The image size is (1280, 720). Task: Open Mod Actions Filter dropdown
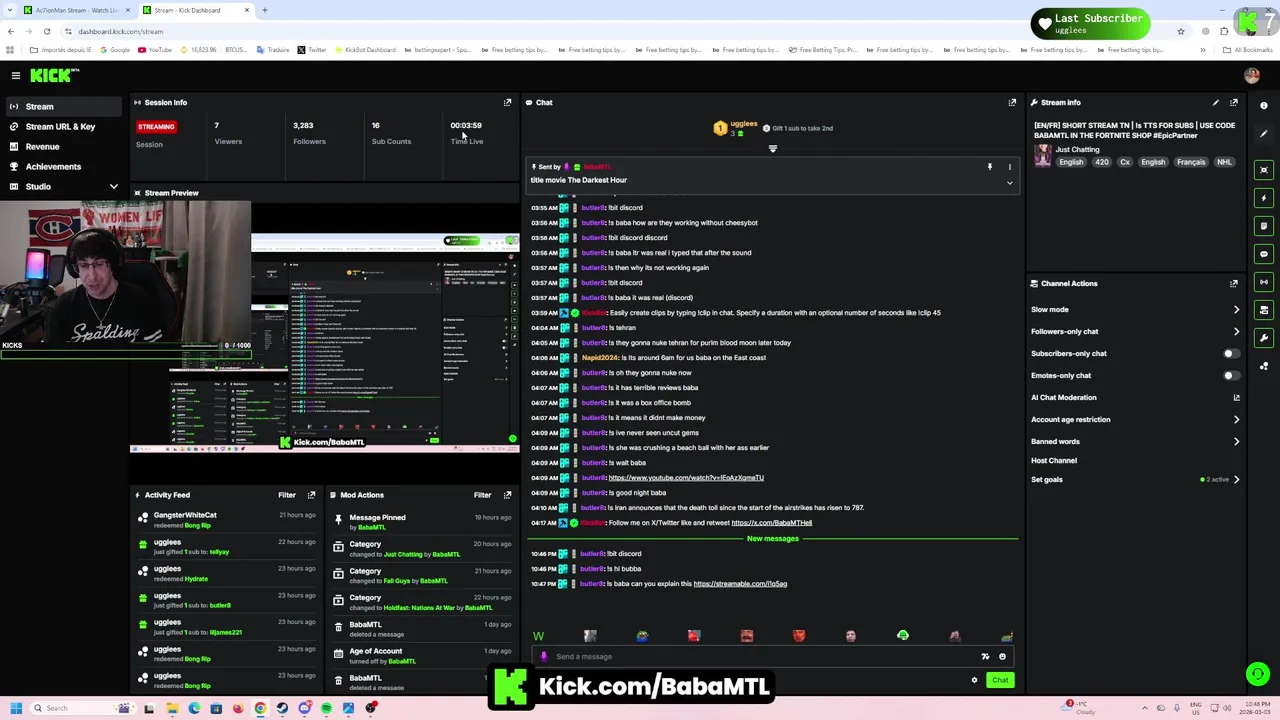click(x=482, y=495)
